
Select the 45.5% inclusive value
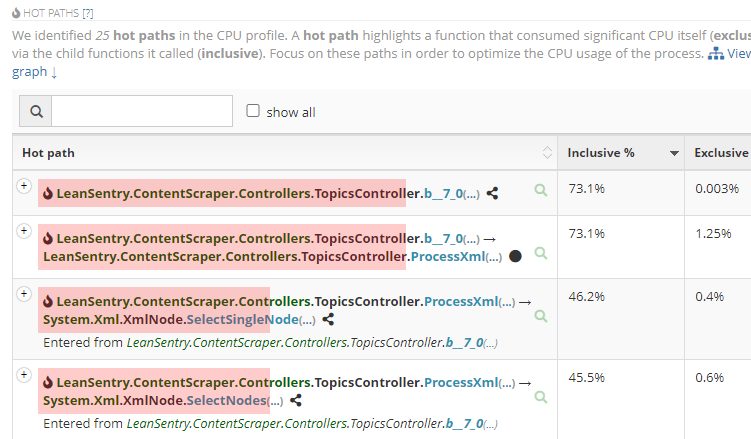tap(587, 377)
